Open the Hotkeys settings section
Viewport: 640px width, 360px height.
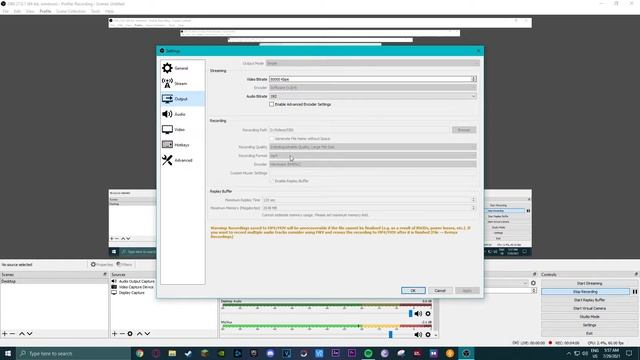point(182,145)
